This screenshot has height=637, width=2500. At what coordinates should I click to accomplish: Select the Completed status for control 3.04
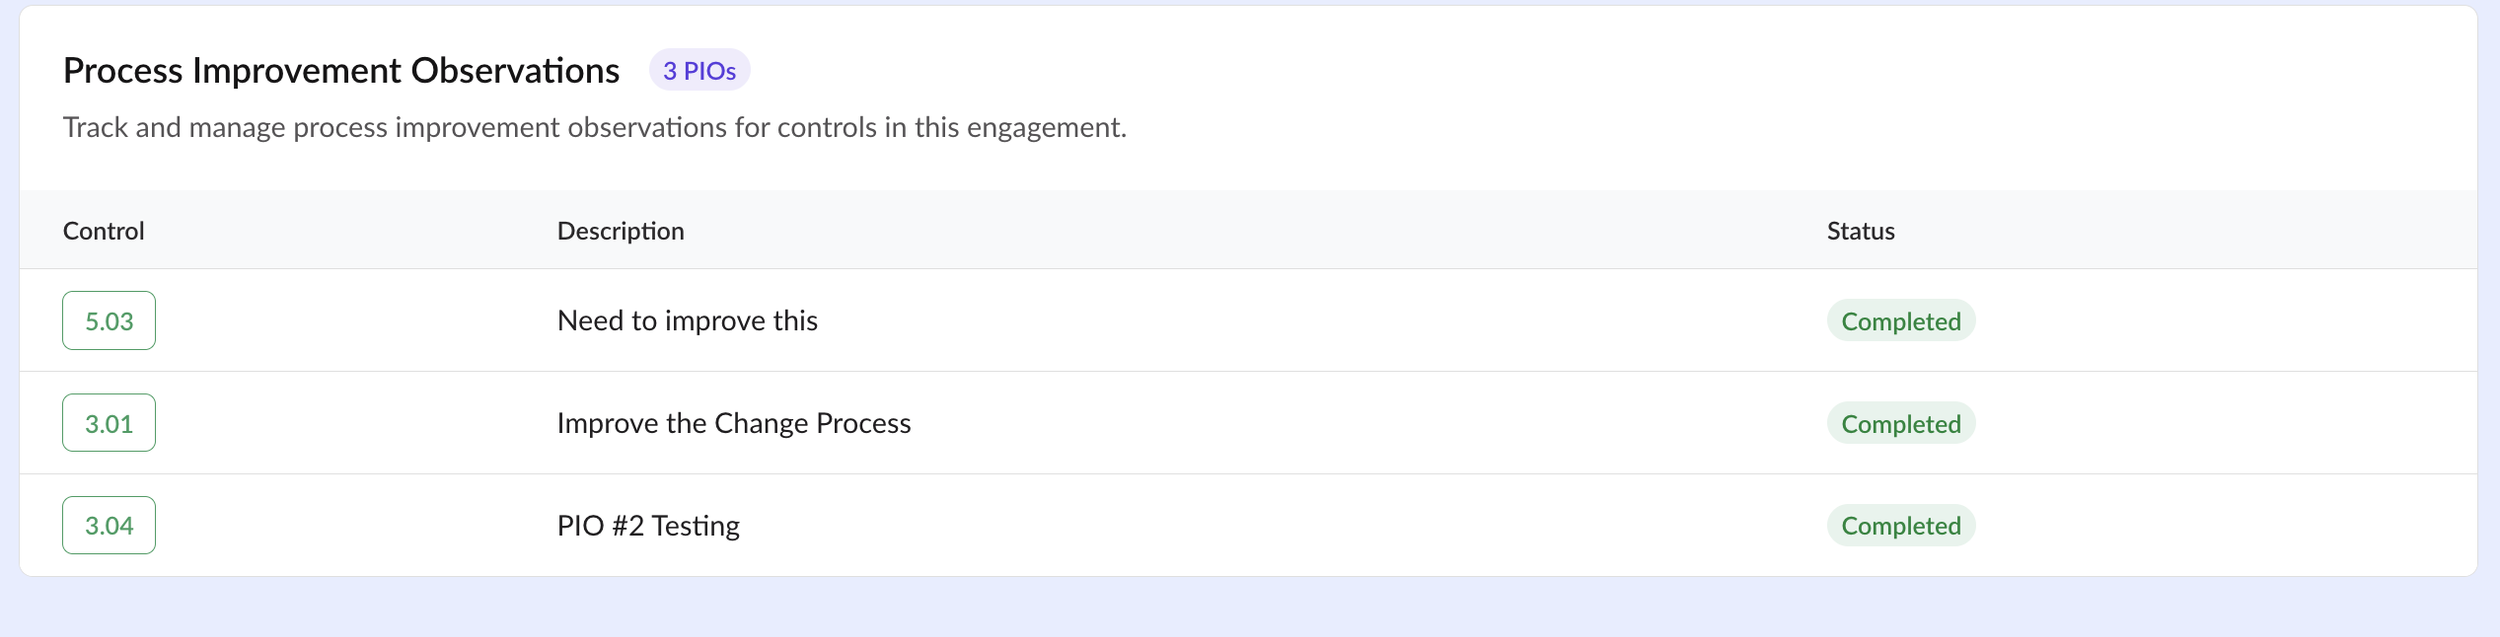click(x=1900, y=525)
